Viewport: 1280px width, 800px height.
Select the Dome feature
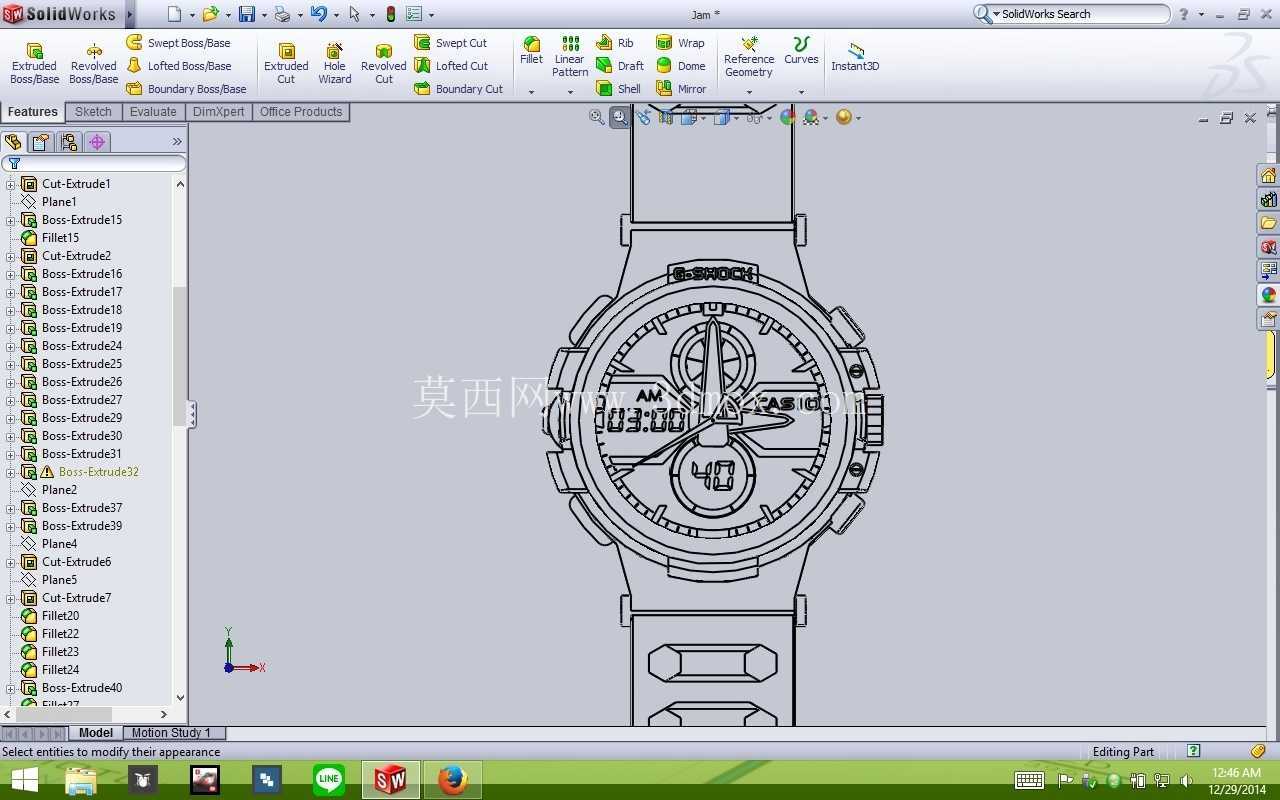[681, 66]
